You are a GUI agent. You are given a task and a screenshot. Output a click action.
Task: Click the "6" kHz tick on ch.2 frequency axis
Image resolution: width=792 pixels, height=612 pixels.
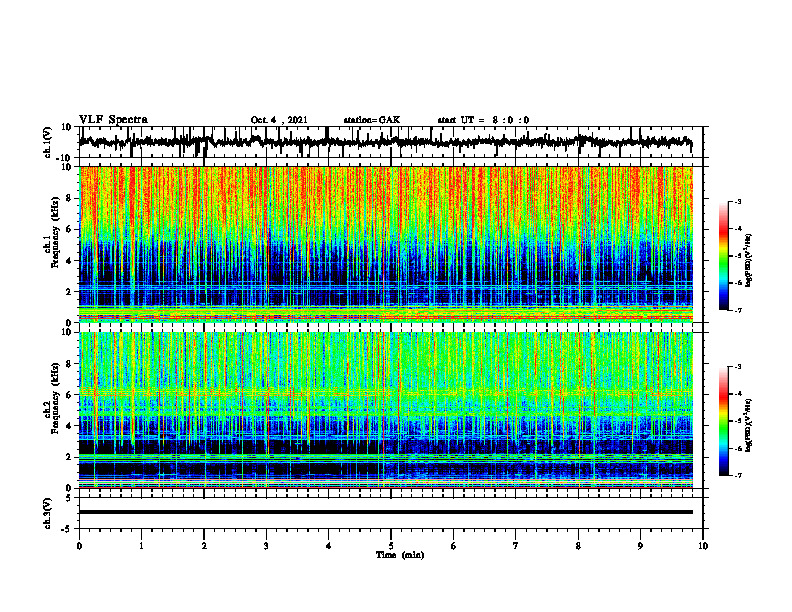click(69, 395)
